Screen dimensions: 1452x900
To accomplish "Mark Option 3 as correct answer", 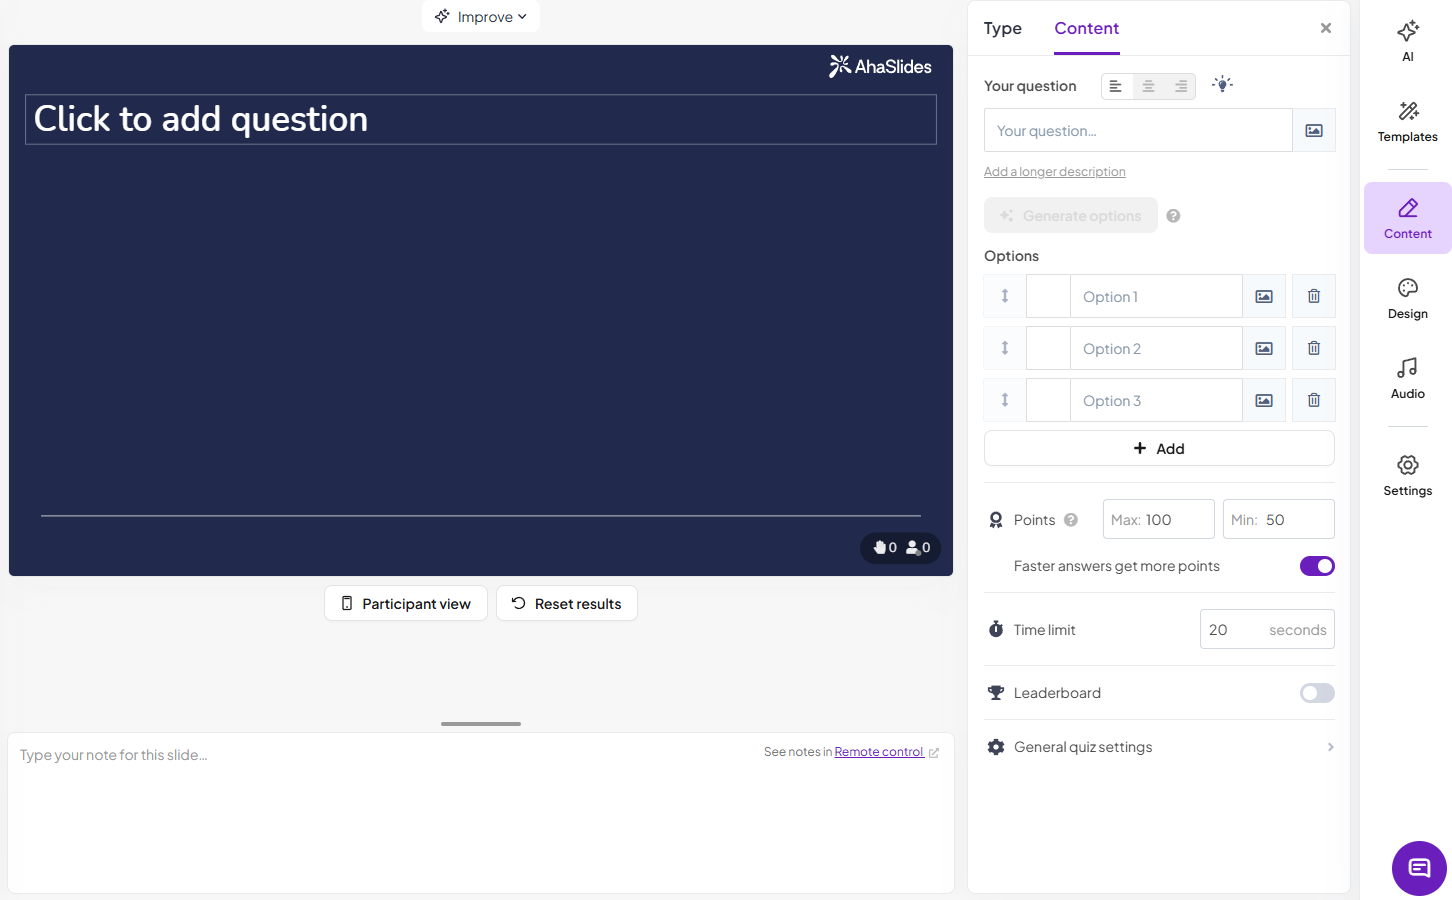I will (x=1048, y=401).
